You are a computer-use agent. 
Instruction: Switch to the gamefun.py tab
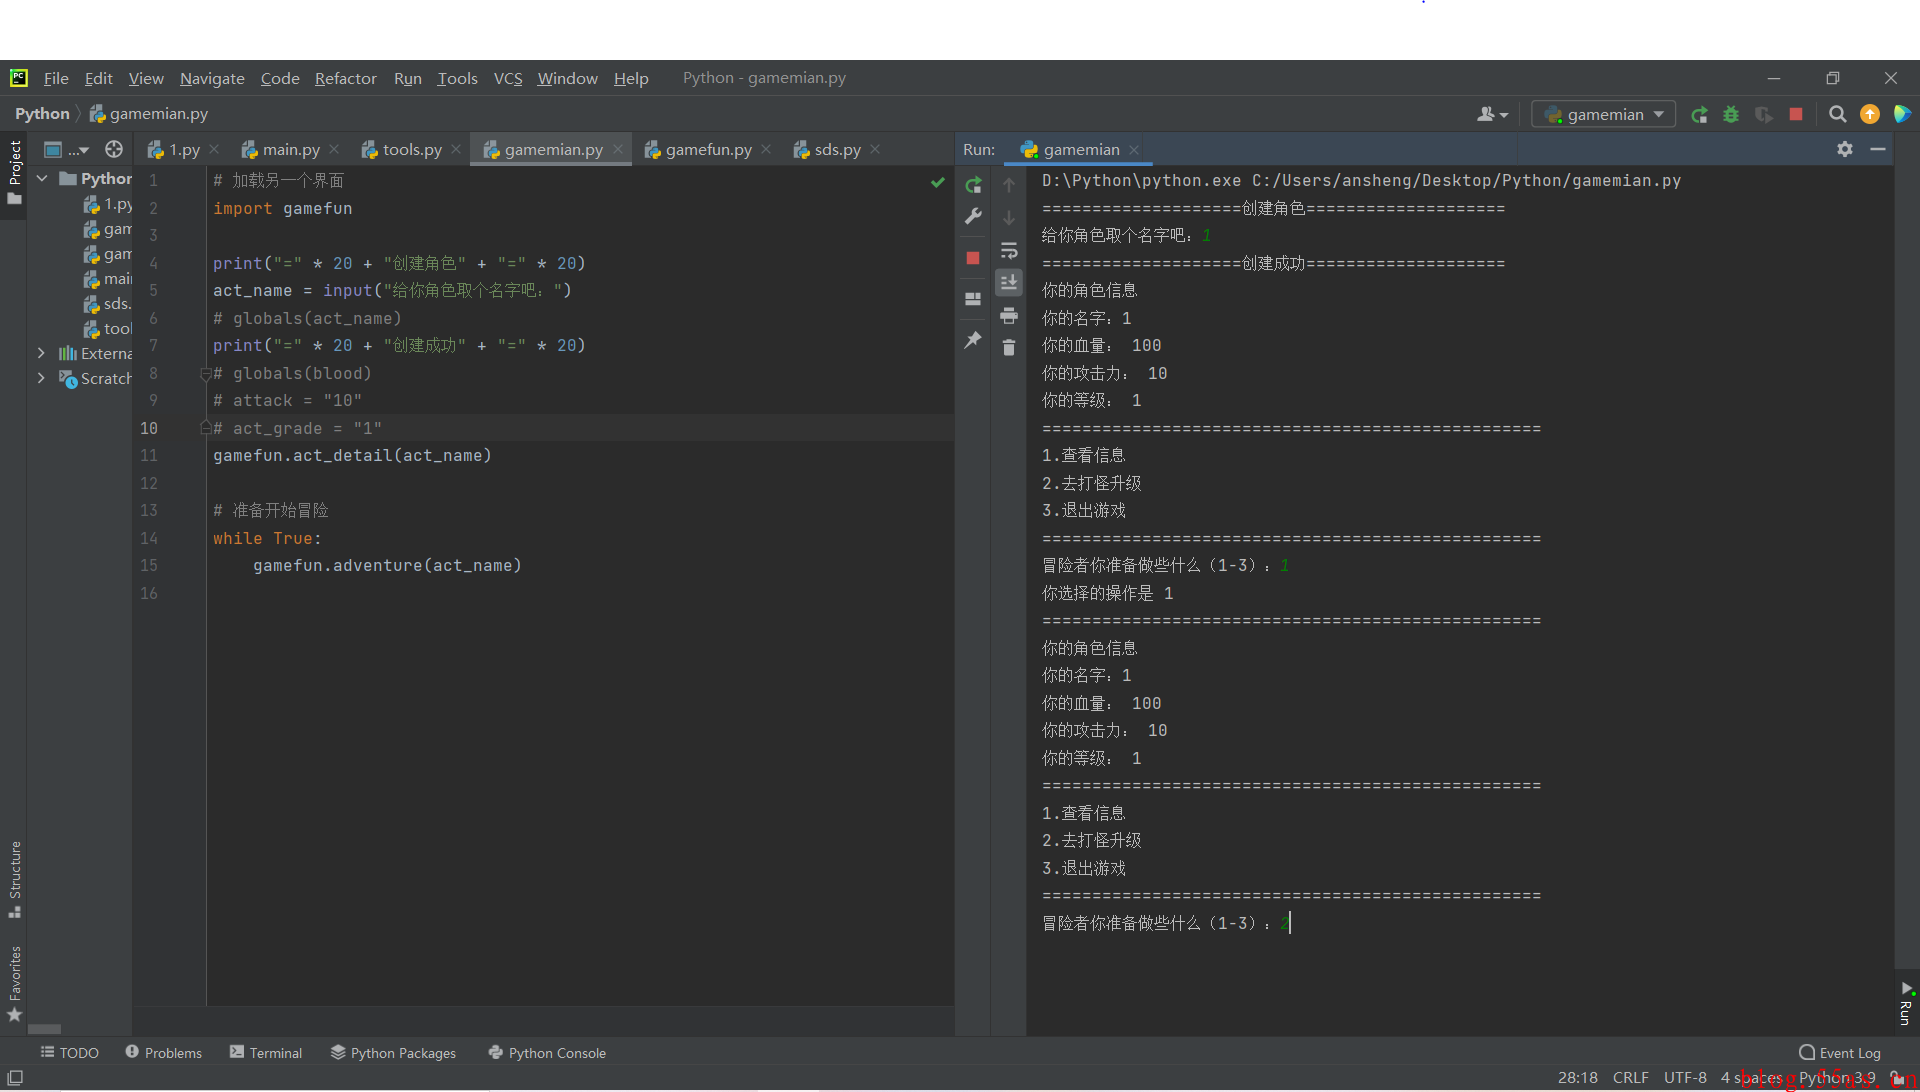pos(707,149)
